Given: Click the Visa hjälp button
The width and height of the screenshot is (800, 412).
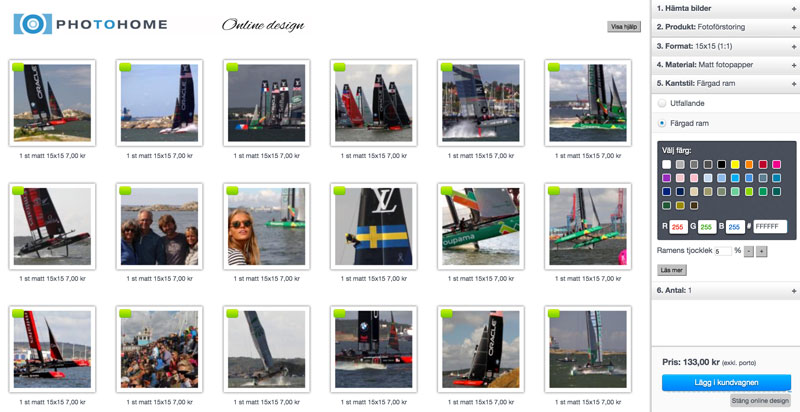Looking at the screenshot, I should point(623,27).
